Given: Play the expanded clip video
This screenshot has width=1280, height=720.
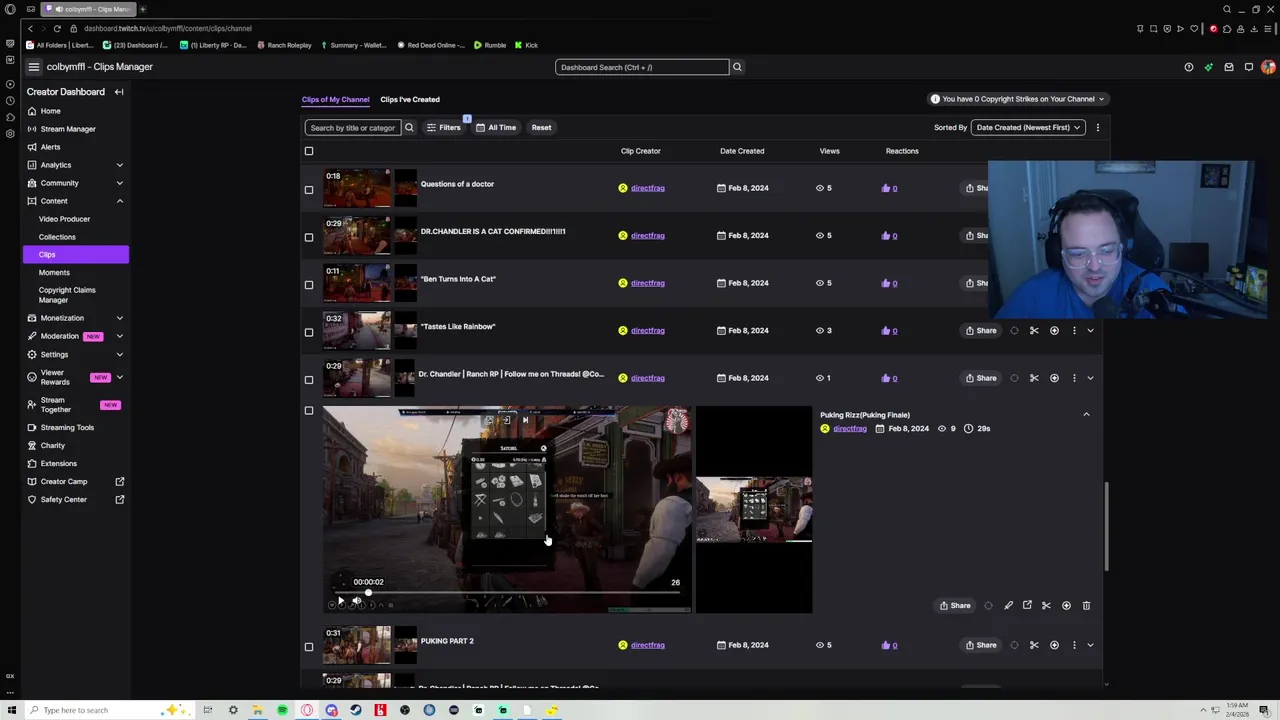Looking at the screenshot, I should pos(340,601).
